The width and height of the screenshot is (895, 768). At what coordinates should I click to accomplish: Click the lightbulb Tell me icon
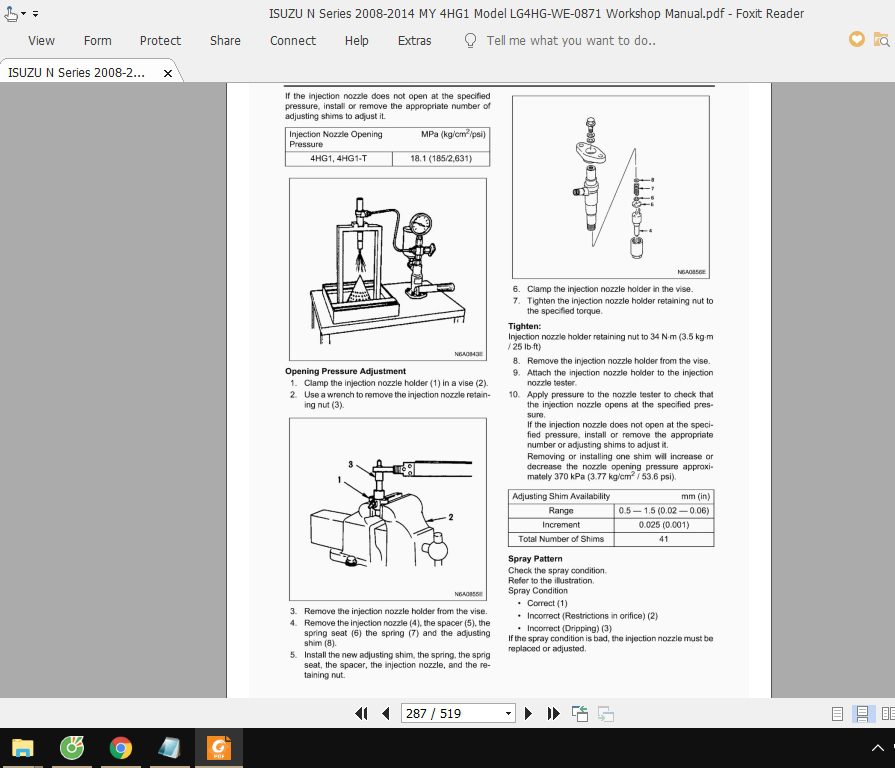click(x=470, y=41)
